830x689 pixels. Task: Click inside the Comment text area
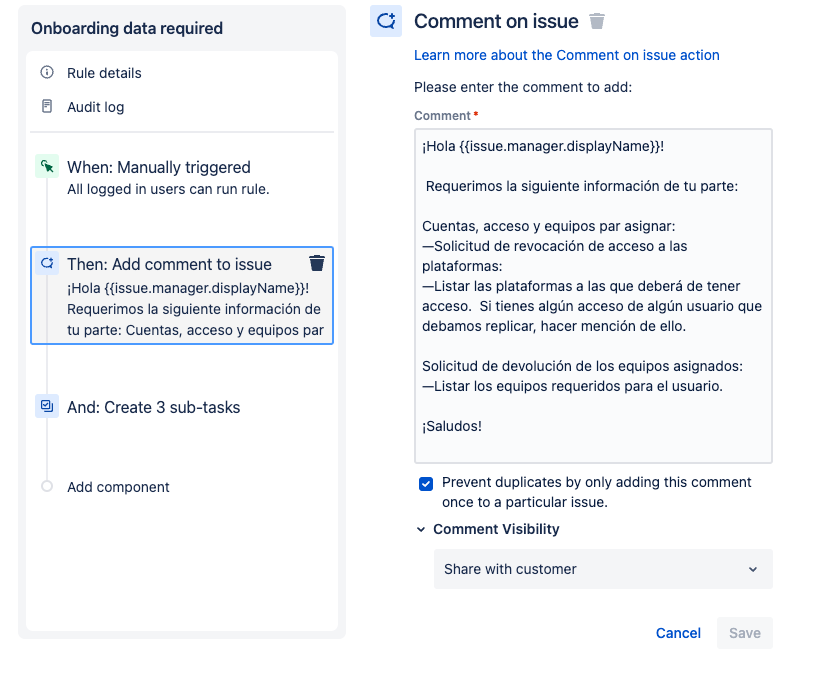tap(593, 296)
